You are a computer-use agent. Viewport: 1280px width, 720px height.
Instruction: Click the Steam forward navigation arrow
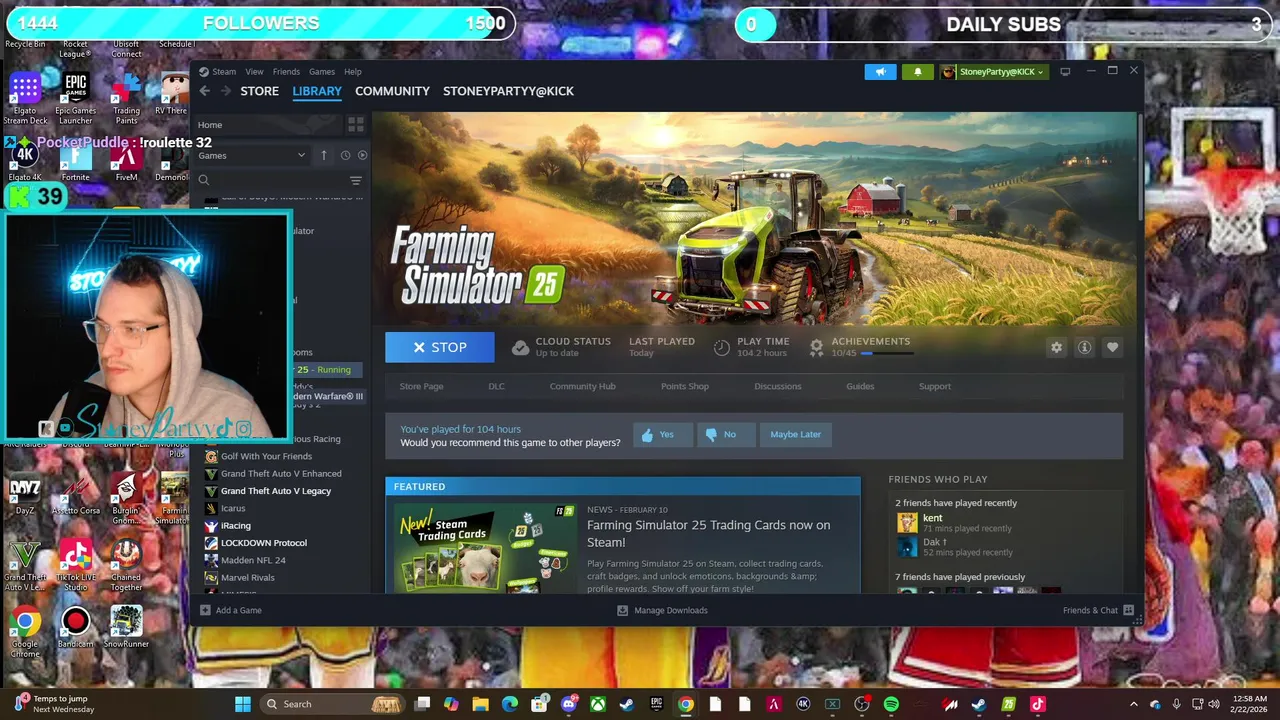[225, 91]
